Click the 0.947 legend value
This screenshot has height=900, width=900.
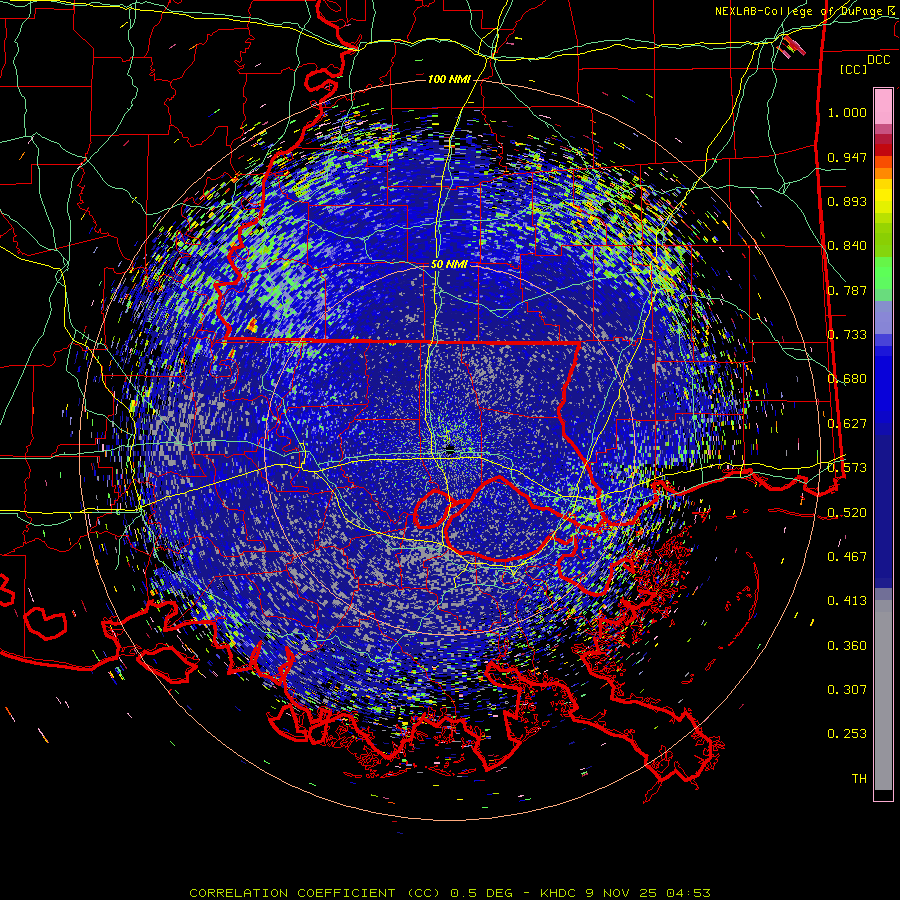(847, 157)
